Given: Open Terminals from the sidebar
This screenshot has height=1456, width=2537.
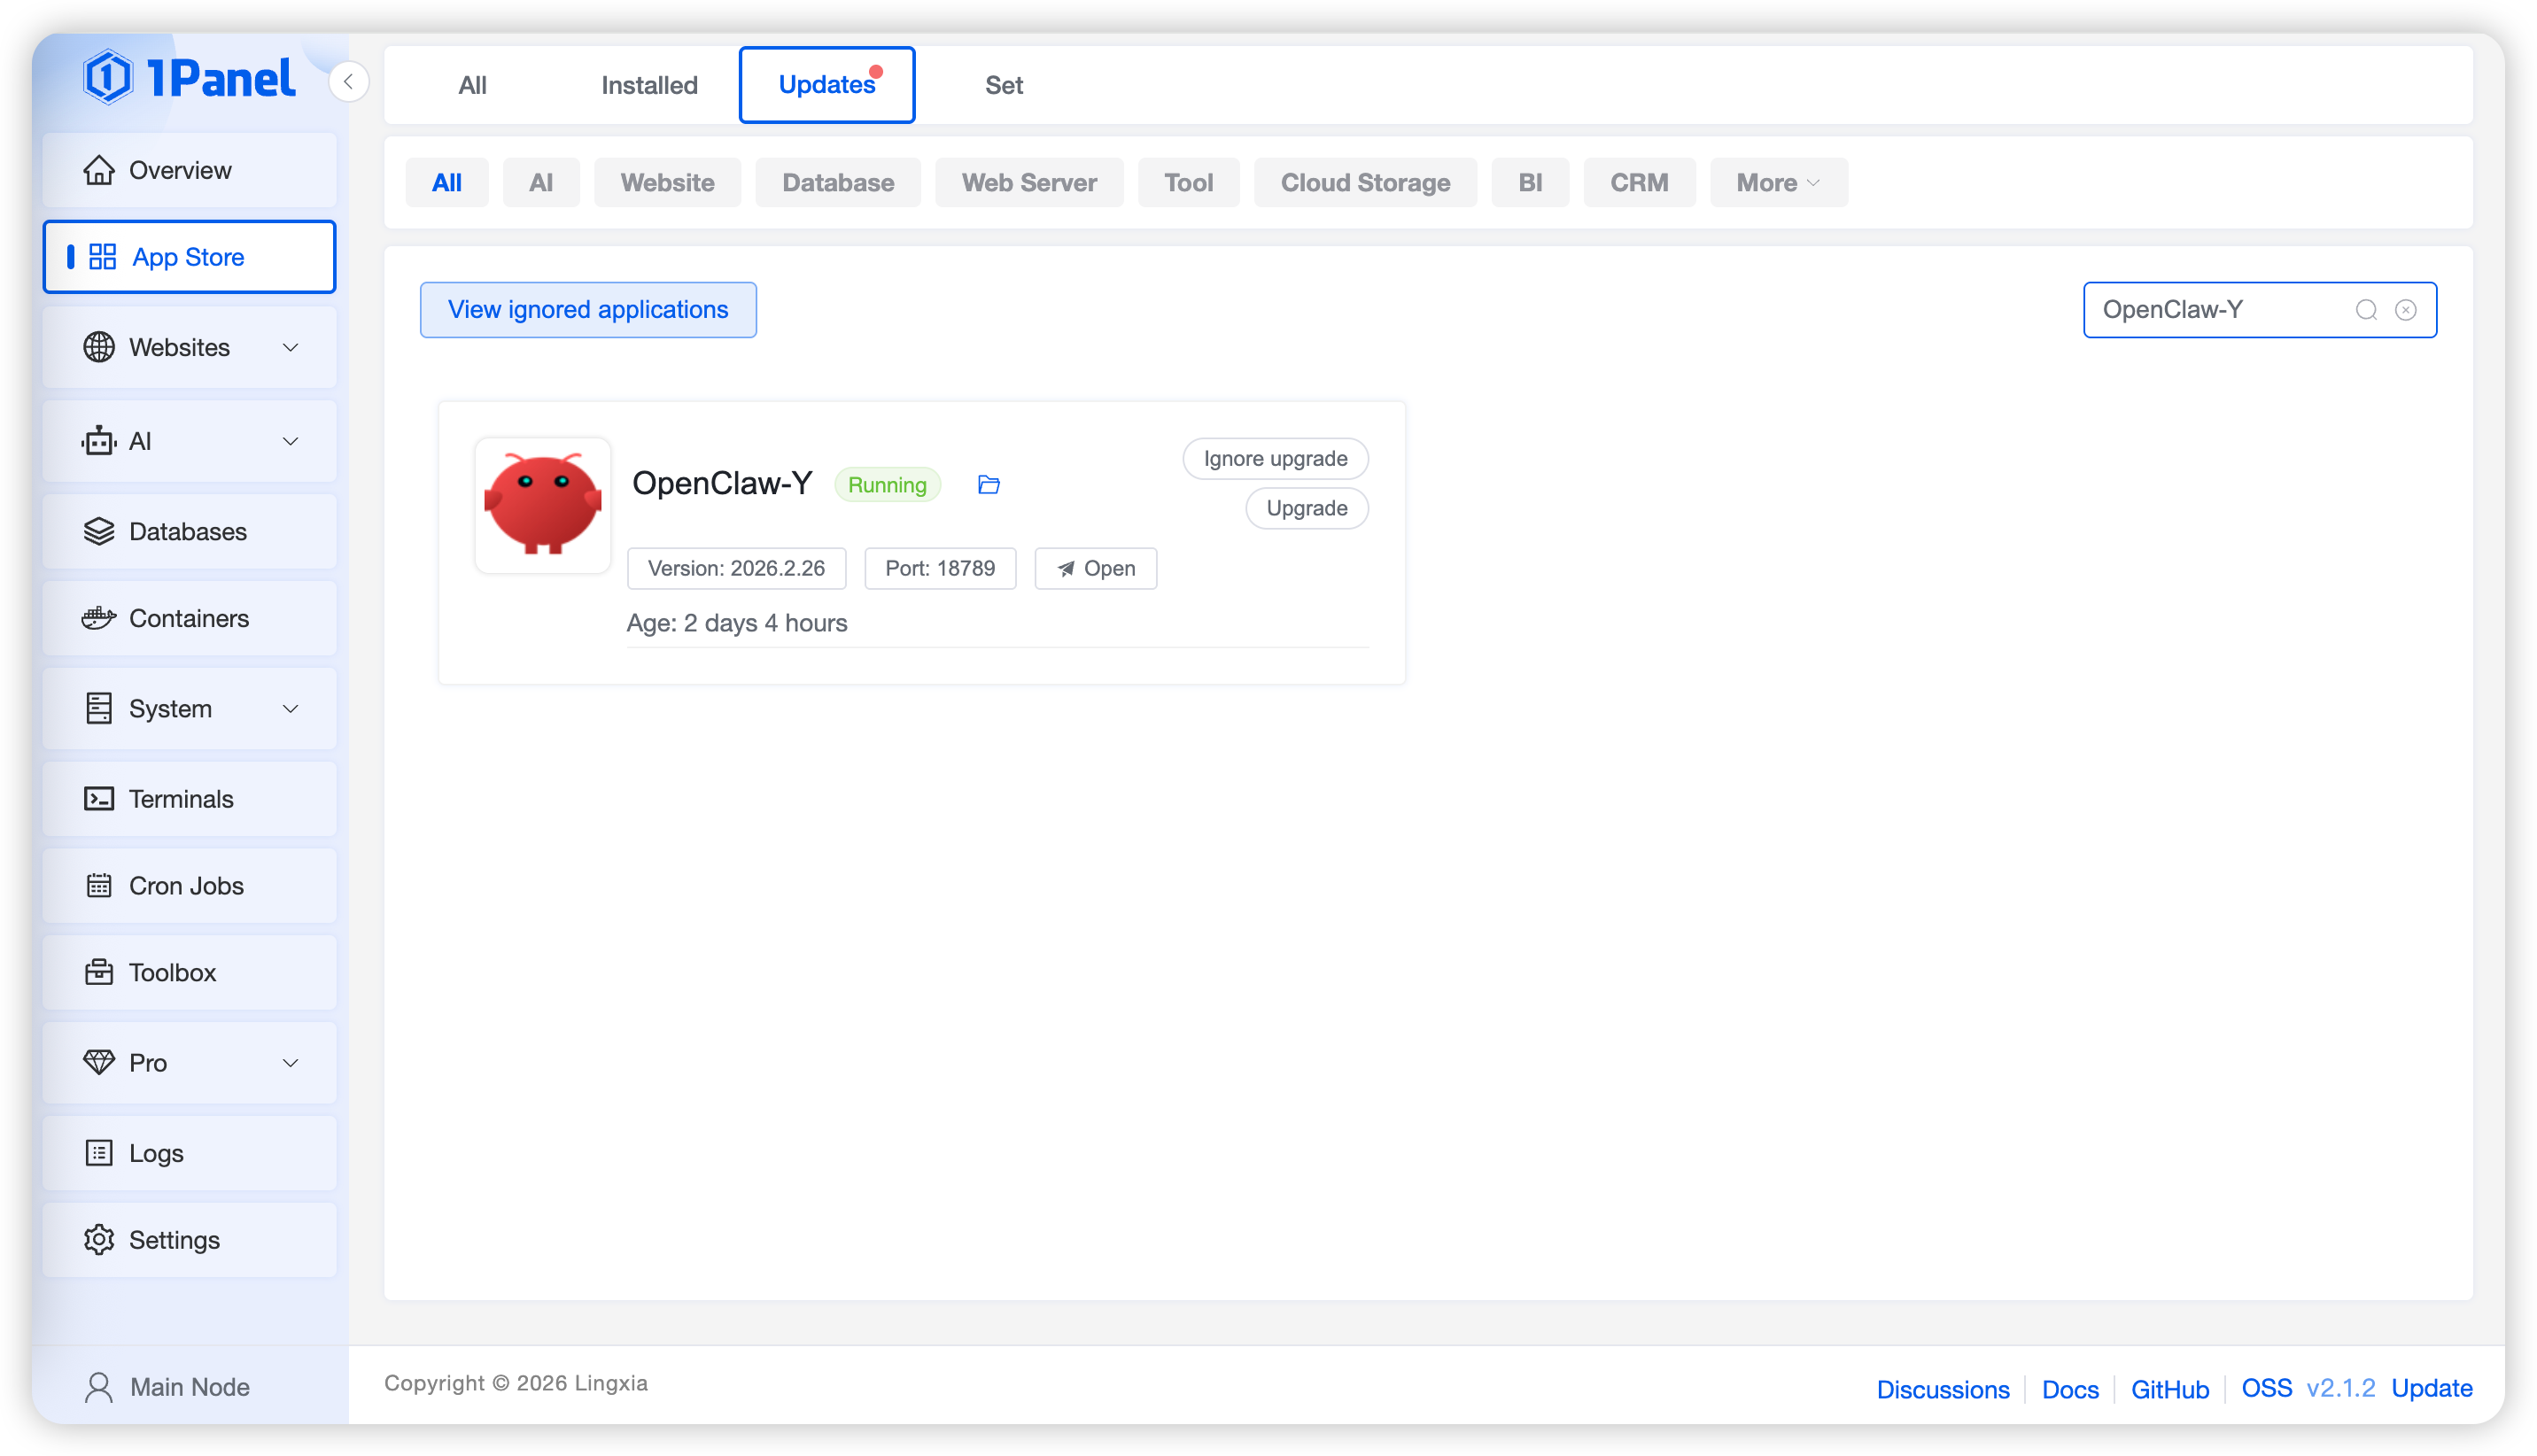Looking at the screenshot, I should pos(181,799).
